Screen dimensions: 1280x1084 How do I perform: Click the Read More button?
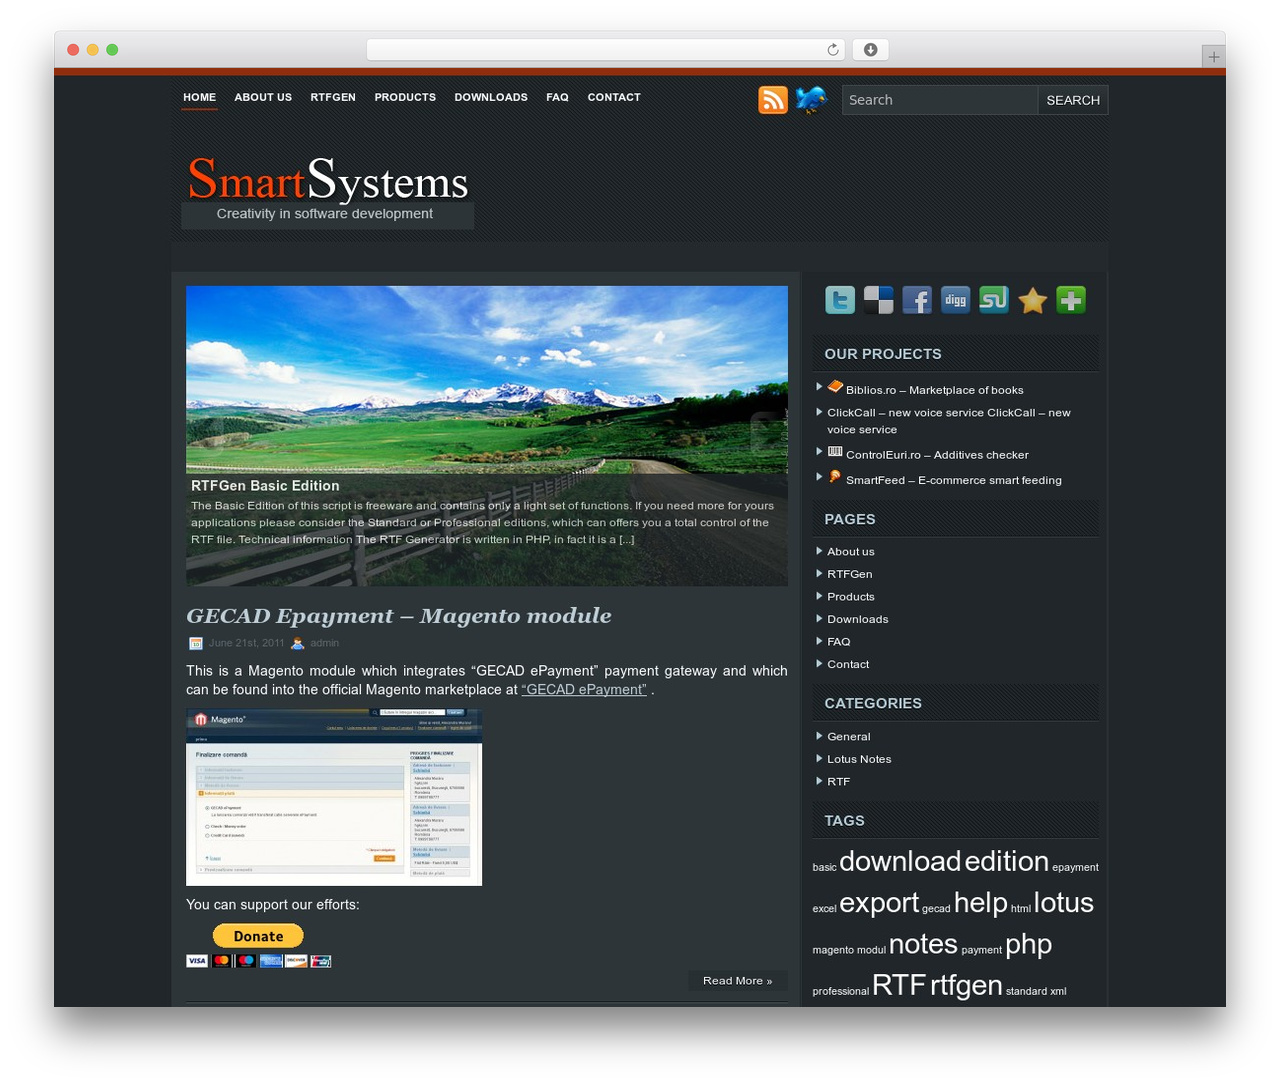click(x=737, y=981)
